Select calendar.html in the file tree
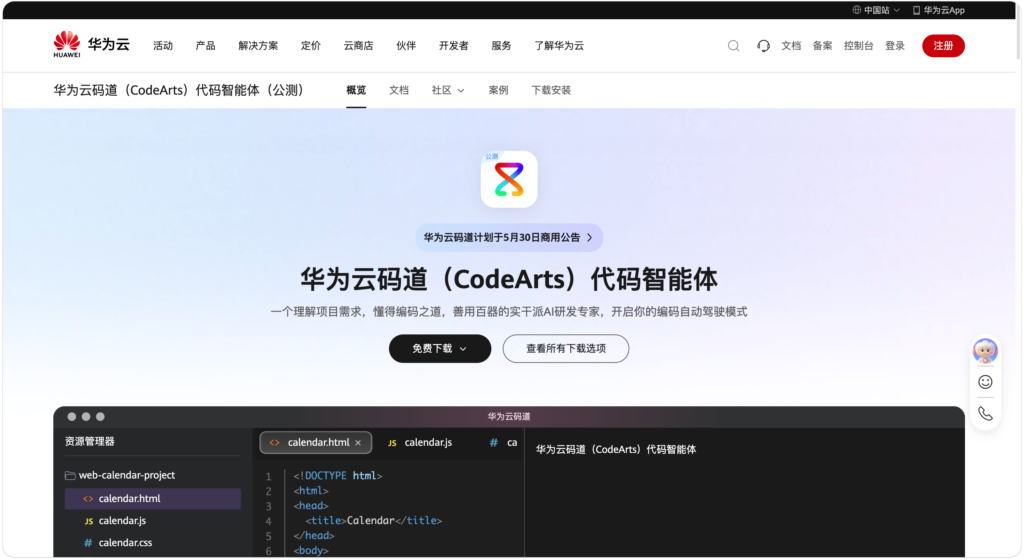Viewport: 1024px width, 560px height. tap(152, 499)
